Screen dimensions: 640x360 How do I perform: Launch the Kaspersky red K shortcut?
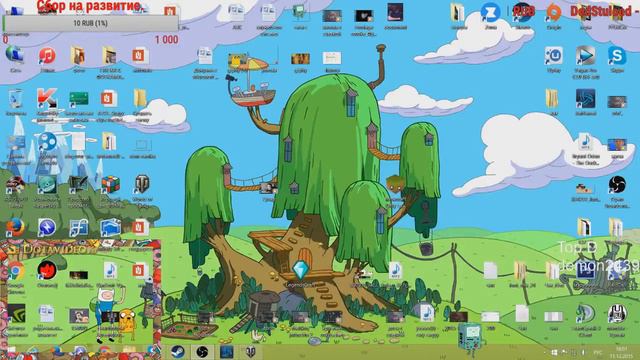click(47, 98)
